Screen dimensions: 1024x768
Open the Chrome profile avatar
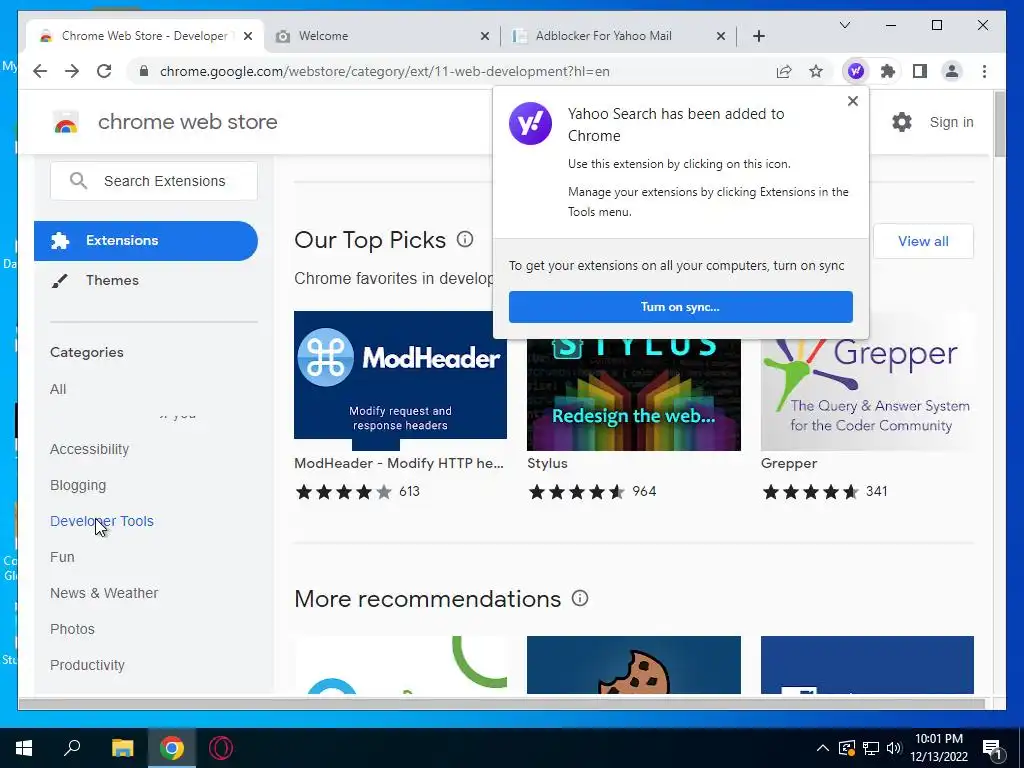coord(952,71)
